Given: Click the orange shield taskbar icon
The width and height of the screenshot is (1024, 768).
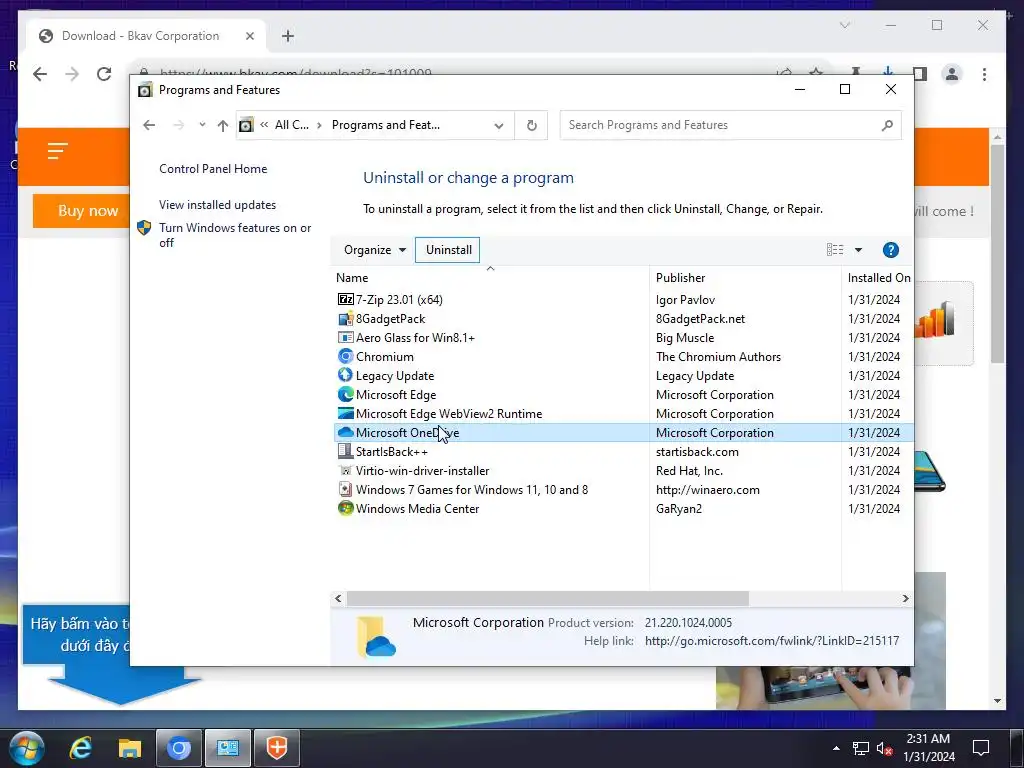Looking at the screenshot, I should click(277, 748).
